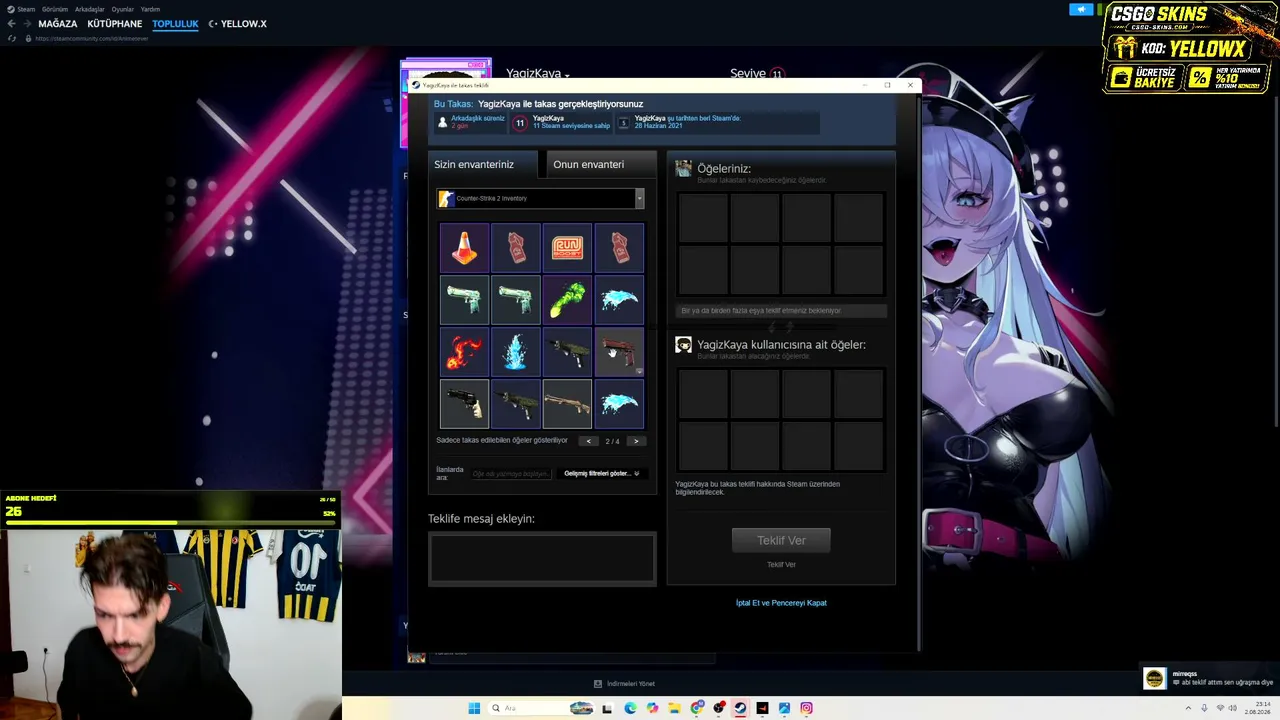Open the Yardım menu
The height and width of the screenshot is (720, 1280).
tap(150, 9)
